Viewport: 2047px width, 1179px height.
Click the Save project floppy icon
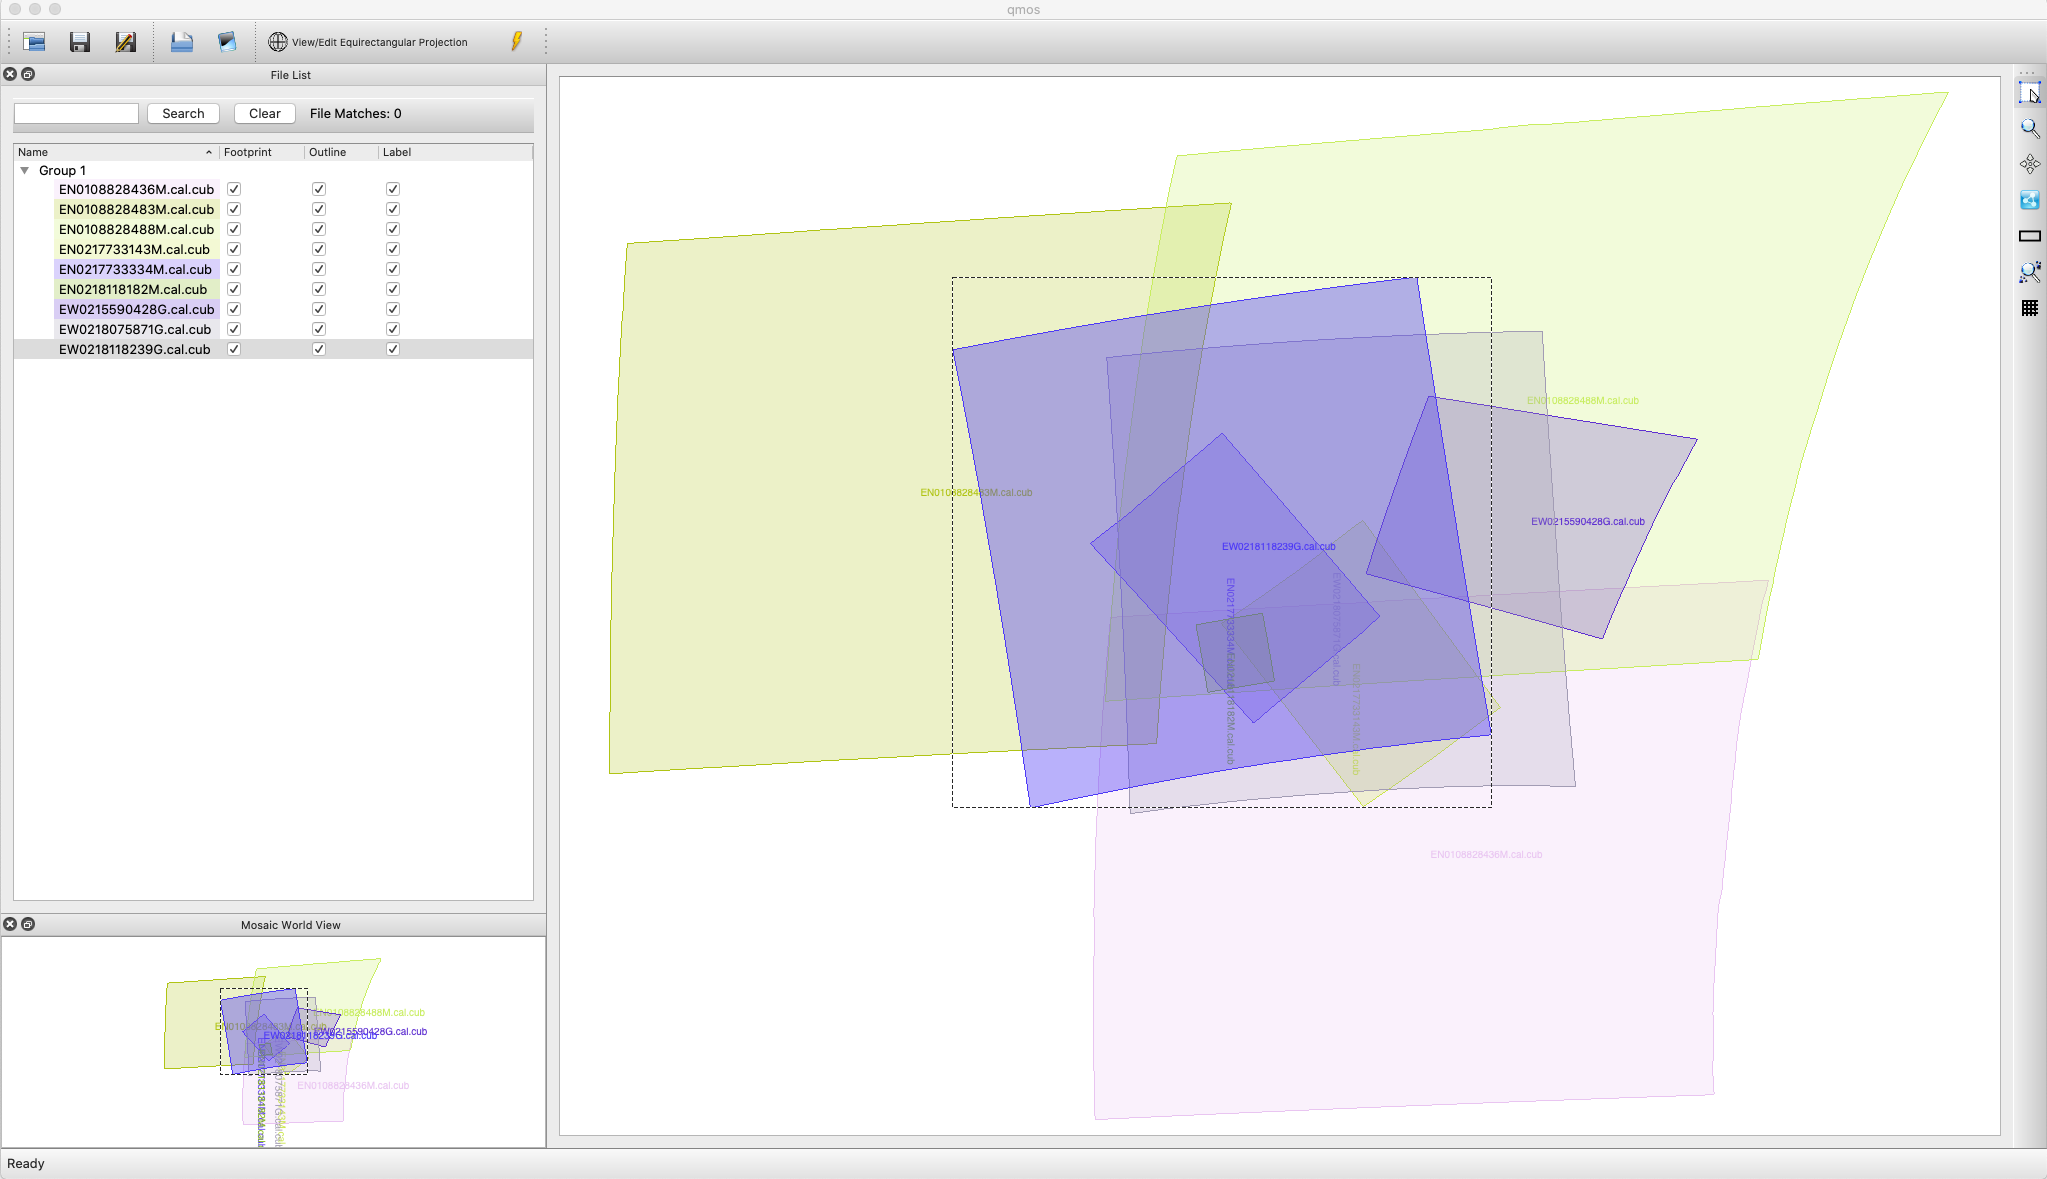(x=80, y=42)
